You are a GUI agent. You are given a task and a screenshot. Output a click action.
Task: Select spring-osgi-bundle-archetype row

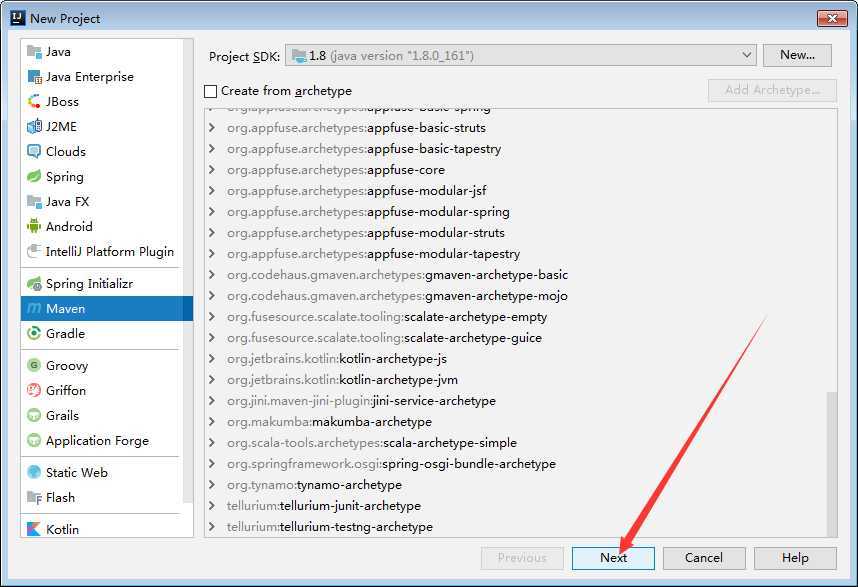click(x=515, y=464)
